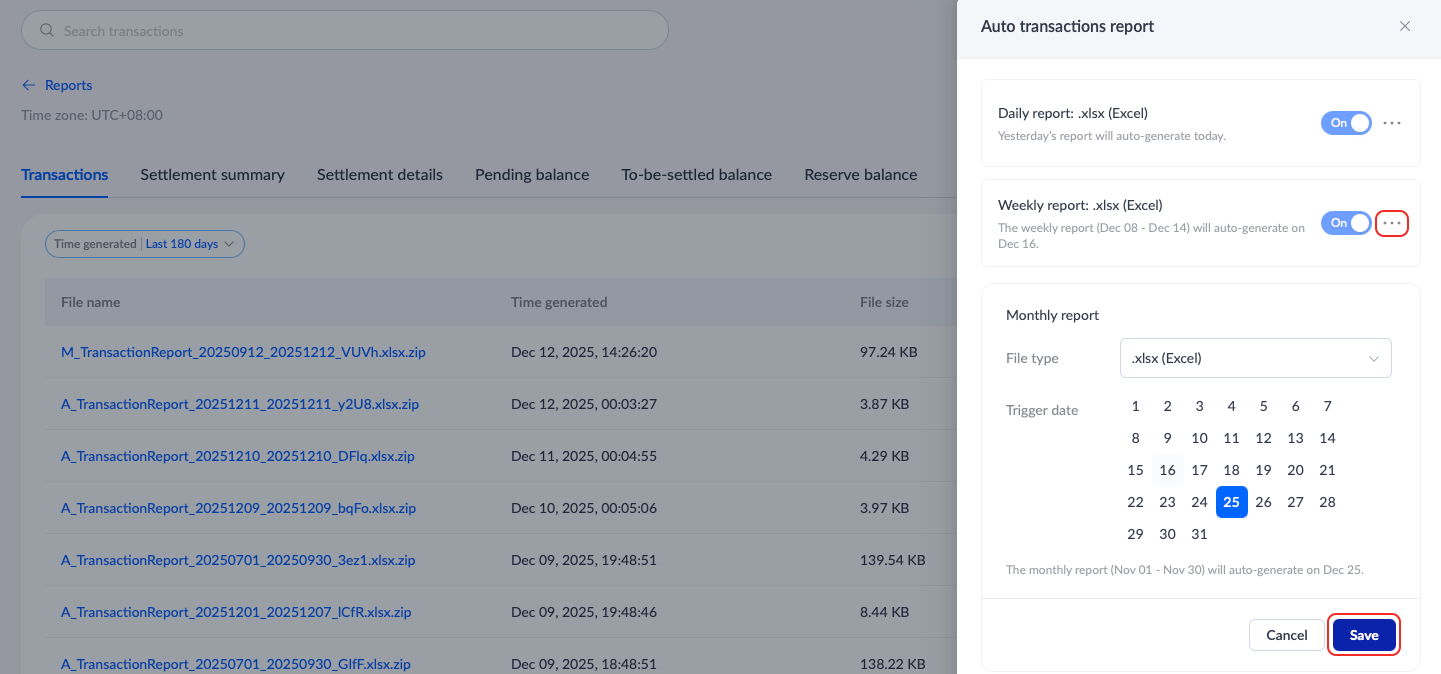Image resolution: width=1441 pixels, height=674 pixels.
Task: Open Weekly report three-dot menu
Action: click(1392, 223)
